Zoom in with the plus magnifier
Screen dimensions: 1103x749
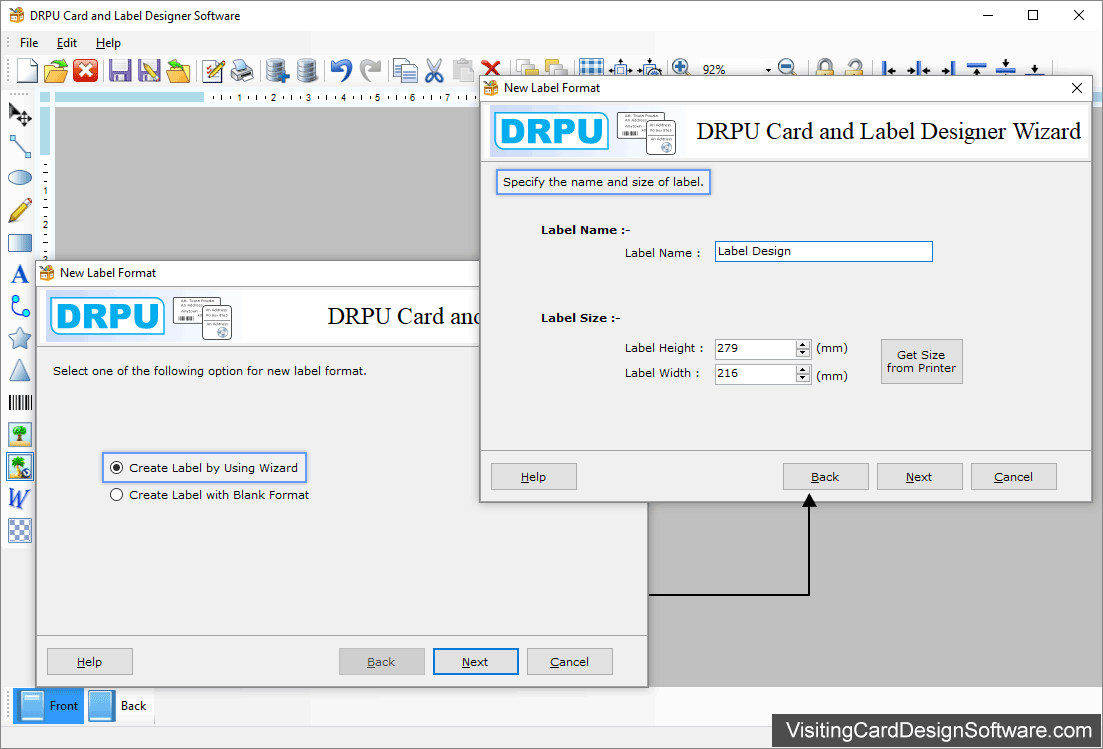(x=680, y=68)
